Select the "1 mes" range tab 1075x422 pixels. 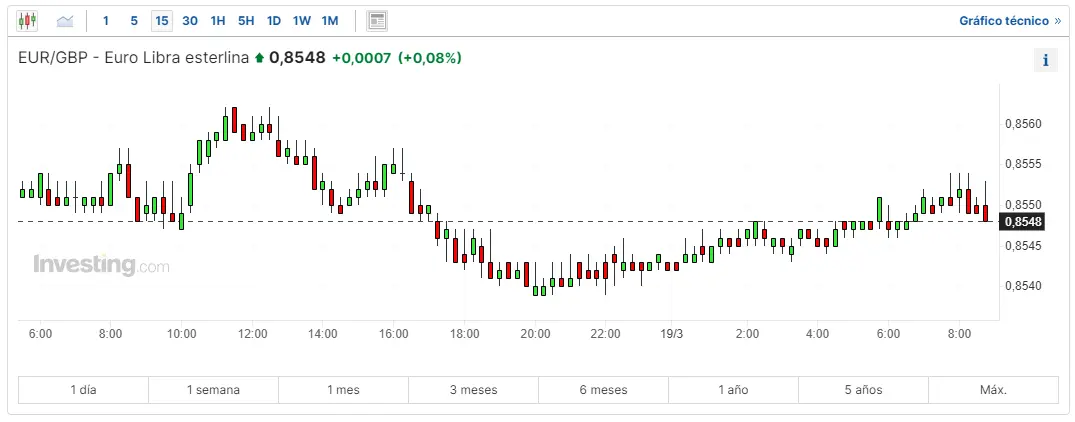coord(343,390)
